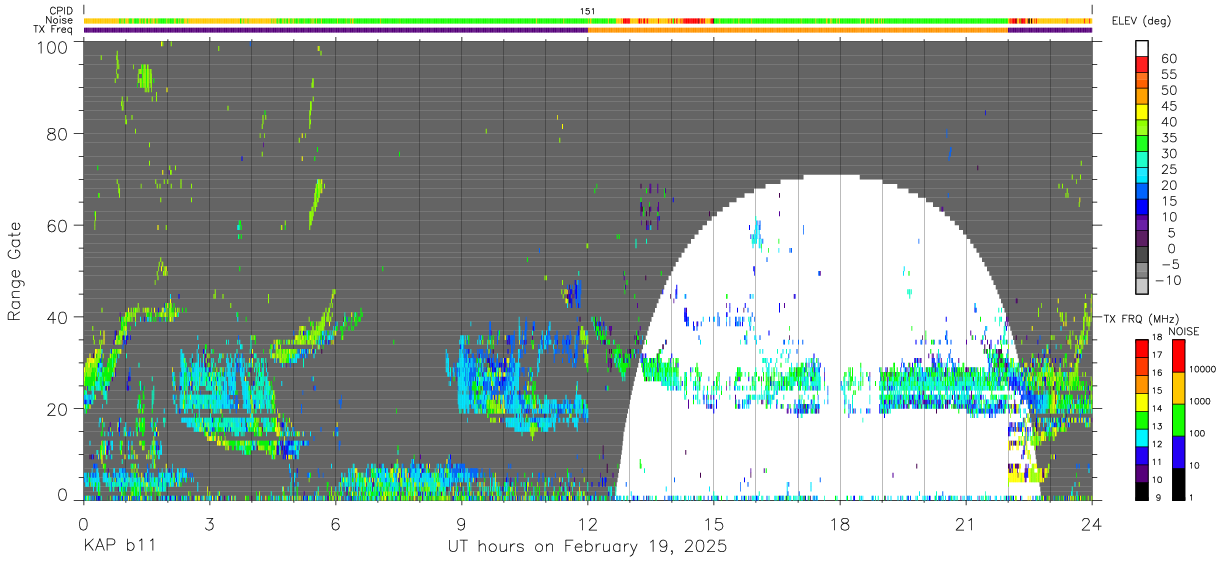Click the x-axis tick label '18'
The width and height of the screenshot is (1228, 567).
click(839, 525)
